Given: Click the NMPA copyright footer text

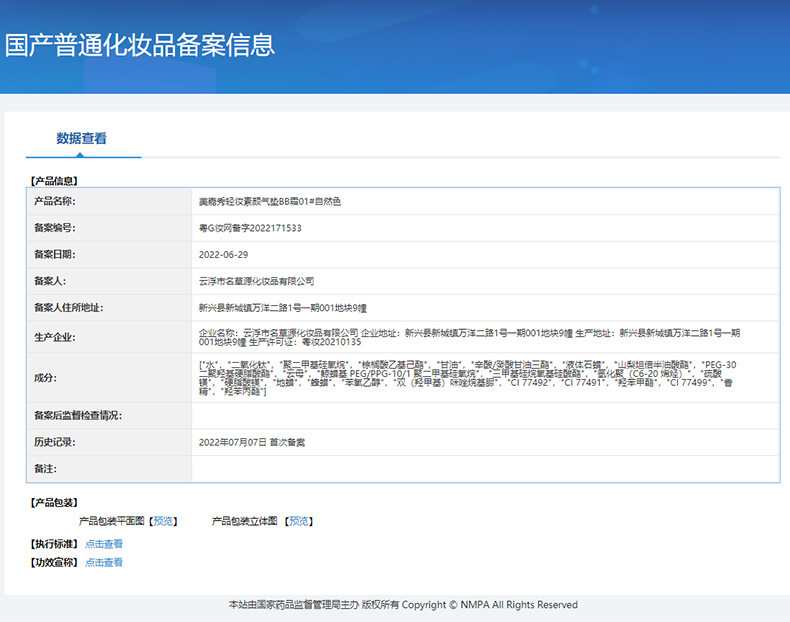Looking at the screenshot, I should click(x=403, y=605).
